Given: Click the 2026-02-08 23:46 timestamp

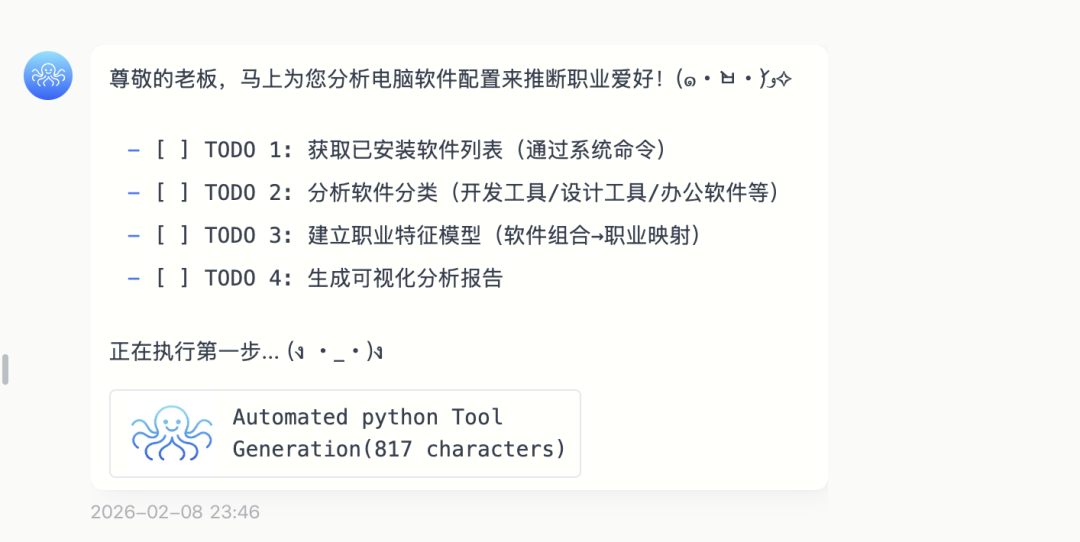Looking at the screenshot, I should click(x=175, y=512).
